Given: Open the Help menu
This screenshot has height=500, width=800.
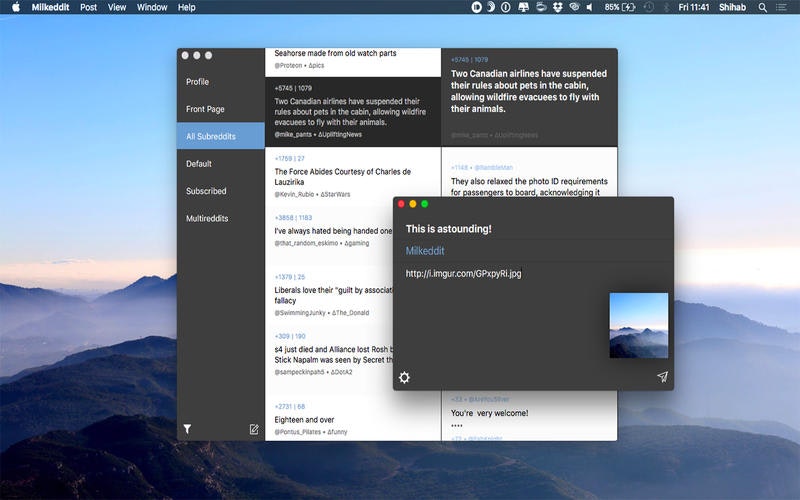Looking at the screenshot, I should click(x=187, y=7).
